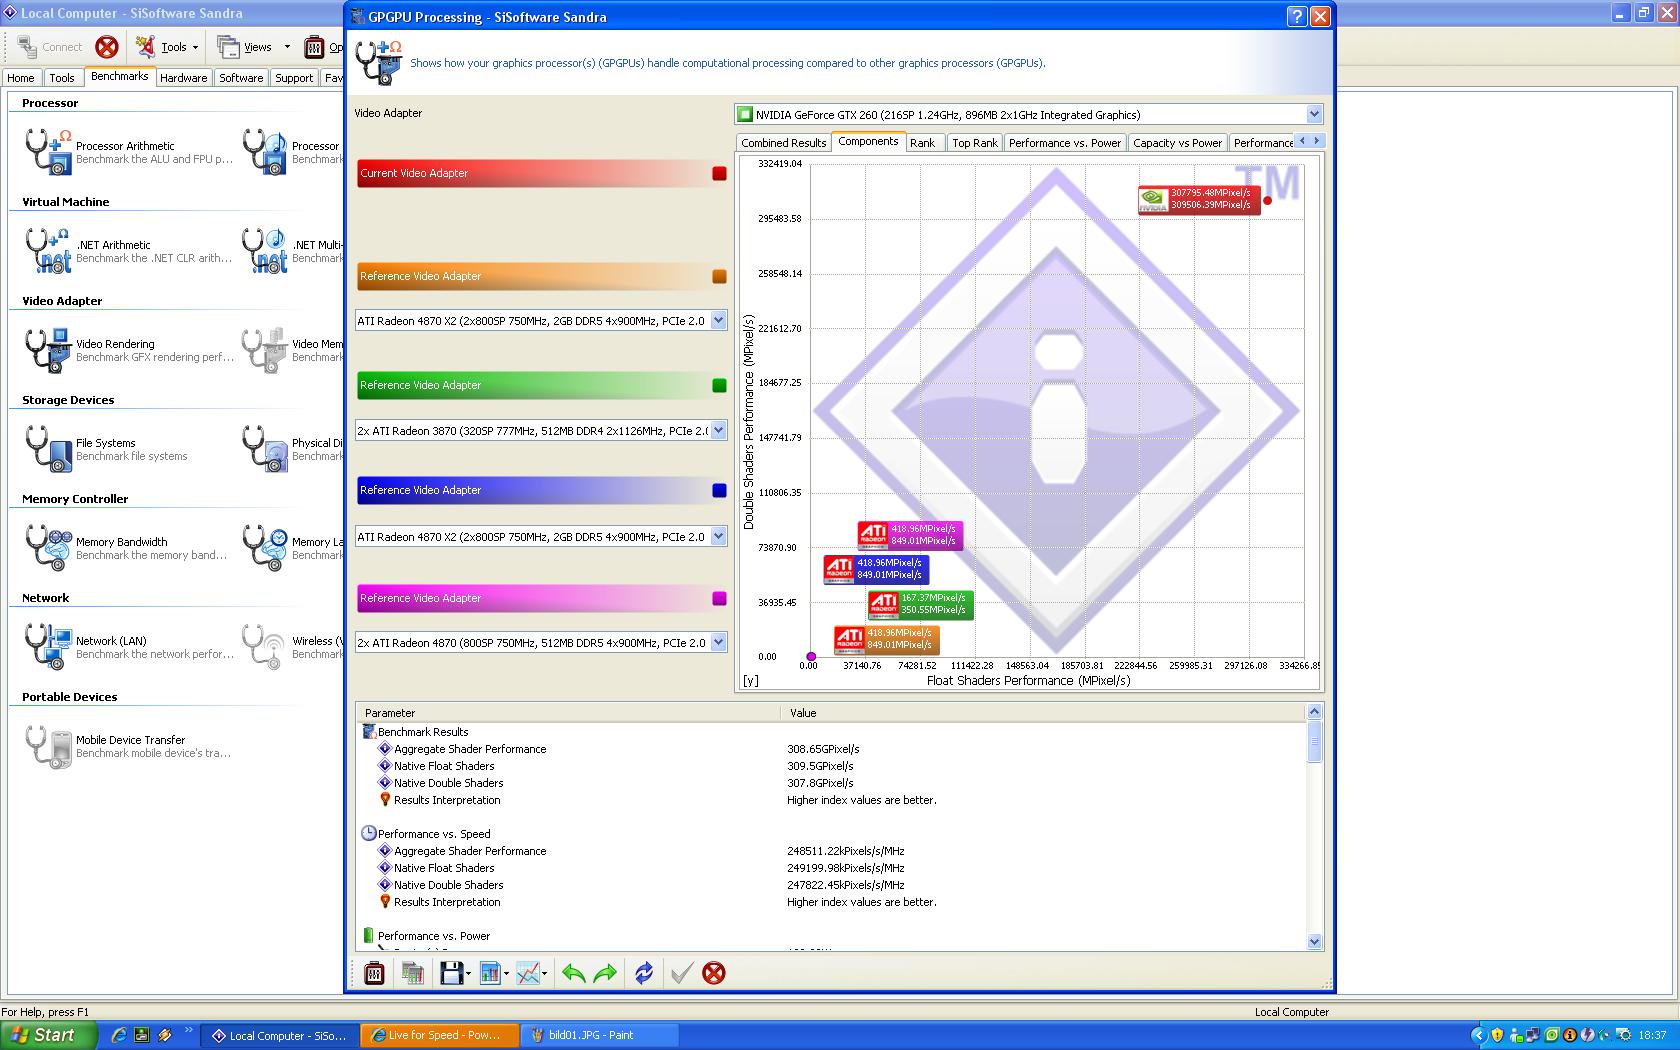Image resolution: width=1680 pixels, height=1050 pixels.
Task: Switch to the Combined Results tab
Action: click(x=784, y=143)
